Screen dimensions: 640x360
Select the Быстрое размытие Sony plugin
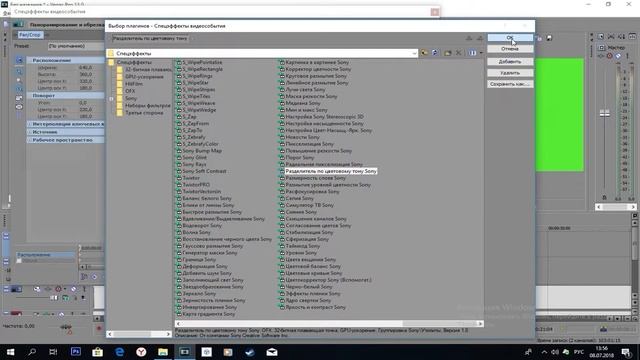[x=212, y=212]
